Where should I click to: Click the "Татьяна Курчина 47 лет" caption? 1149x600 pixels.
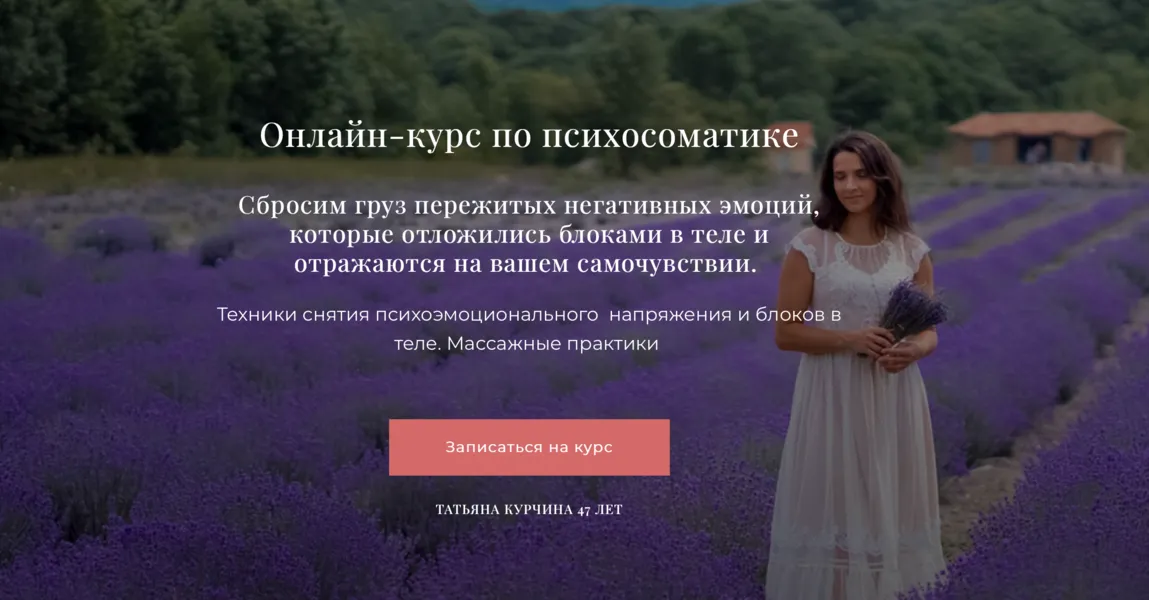pos(529,509)
